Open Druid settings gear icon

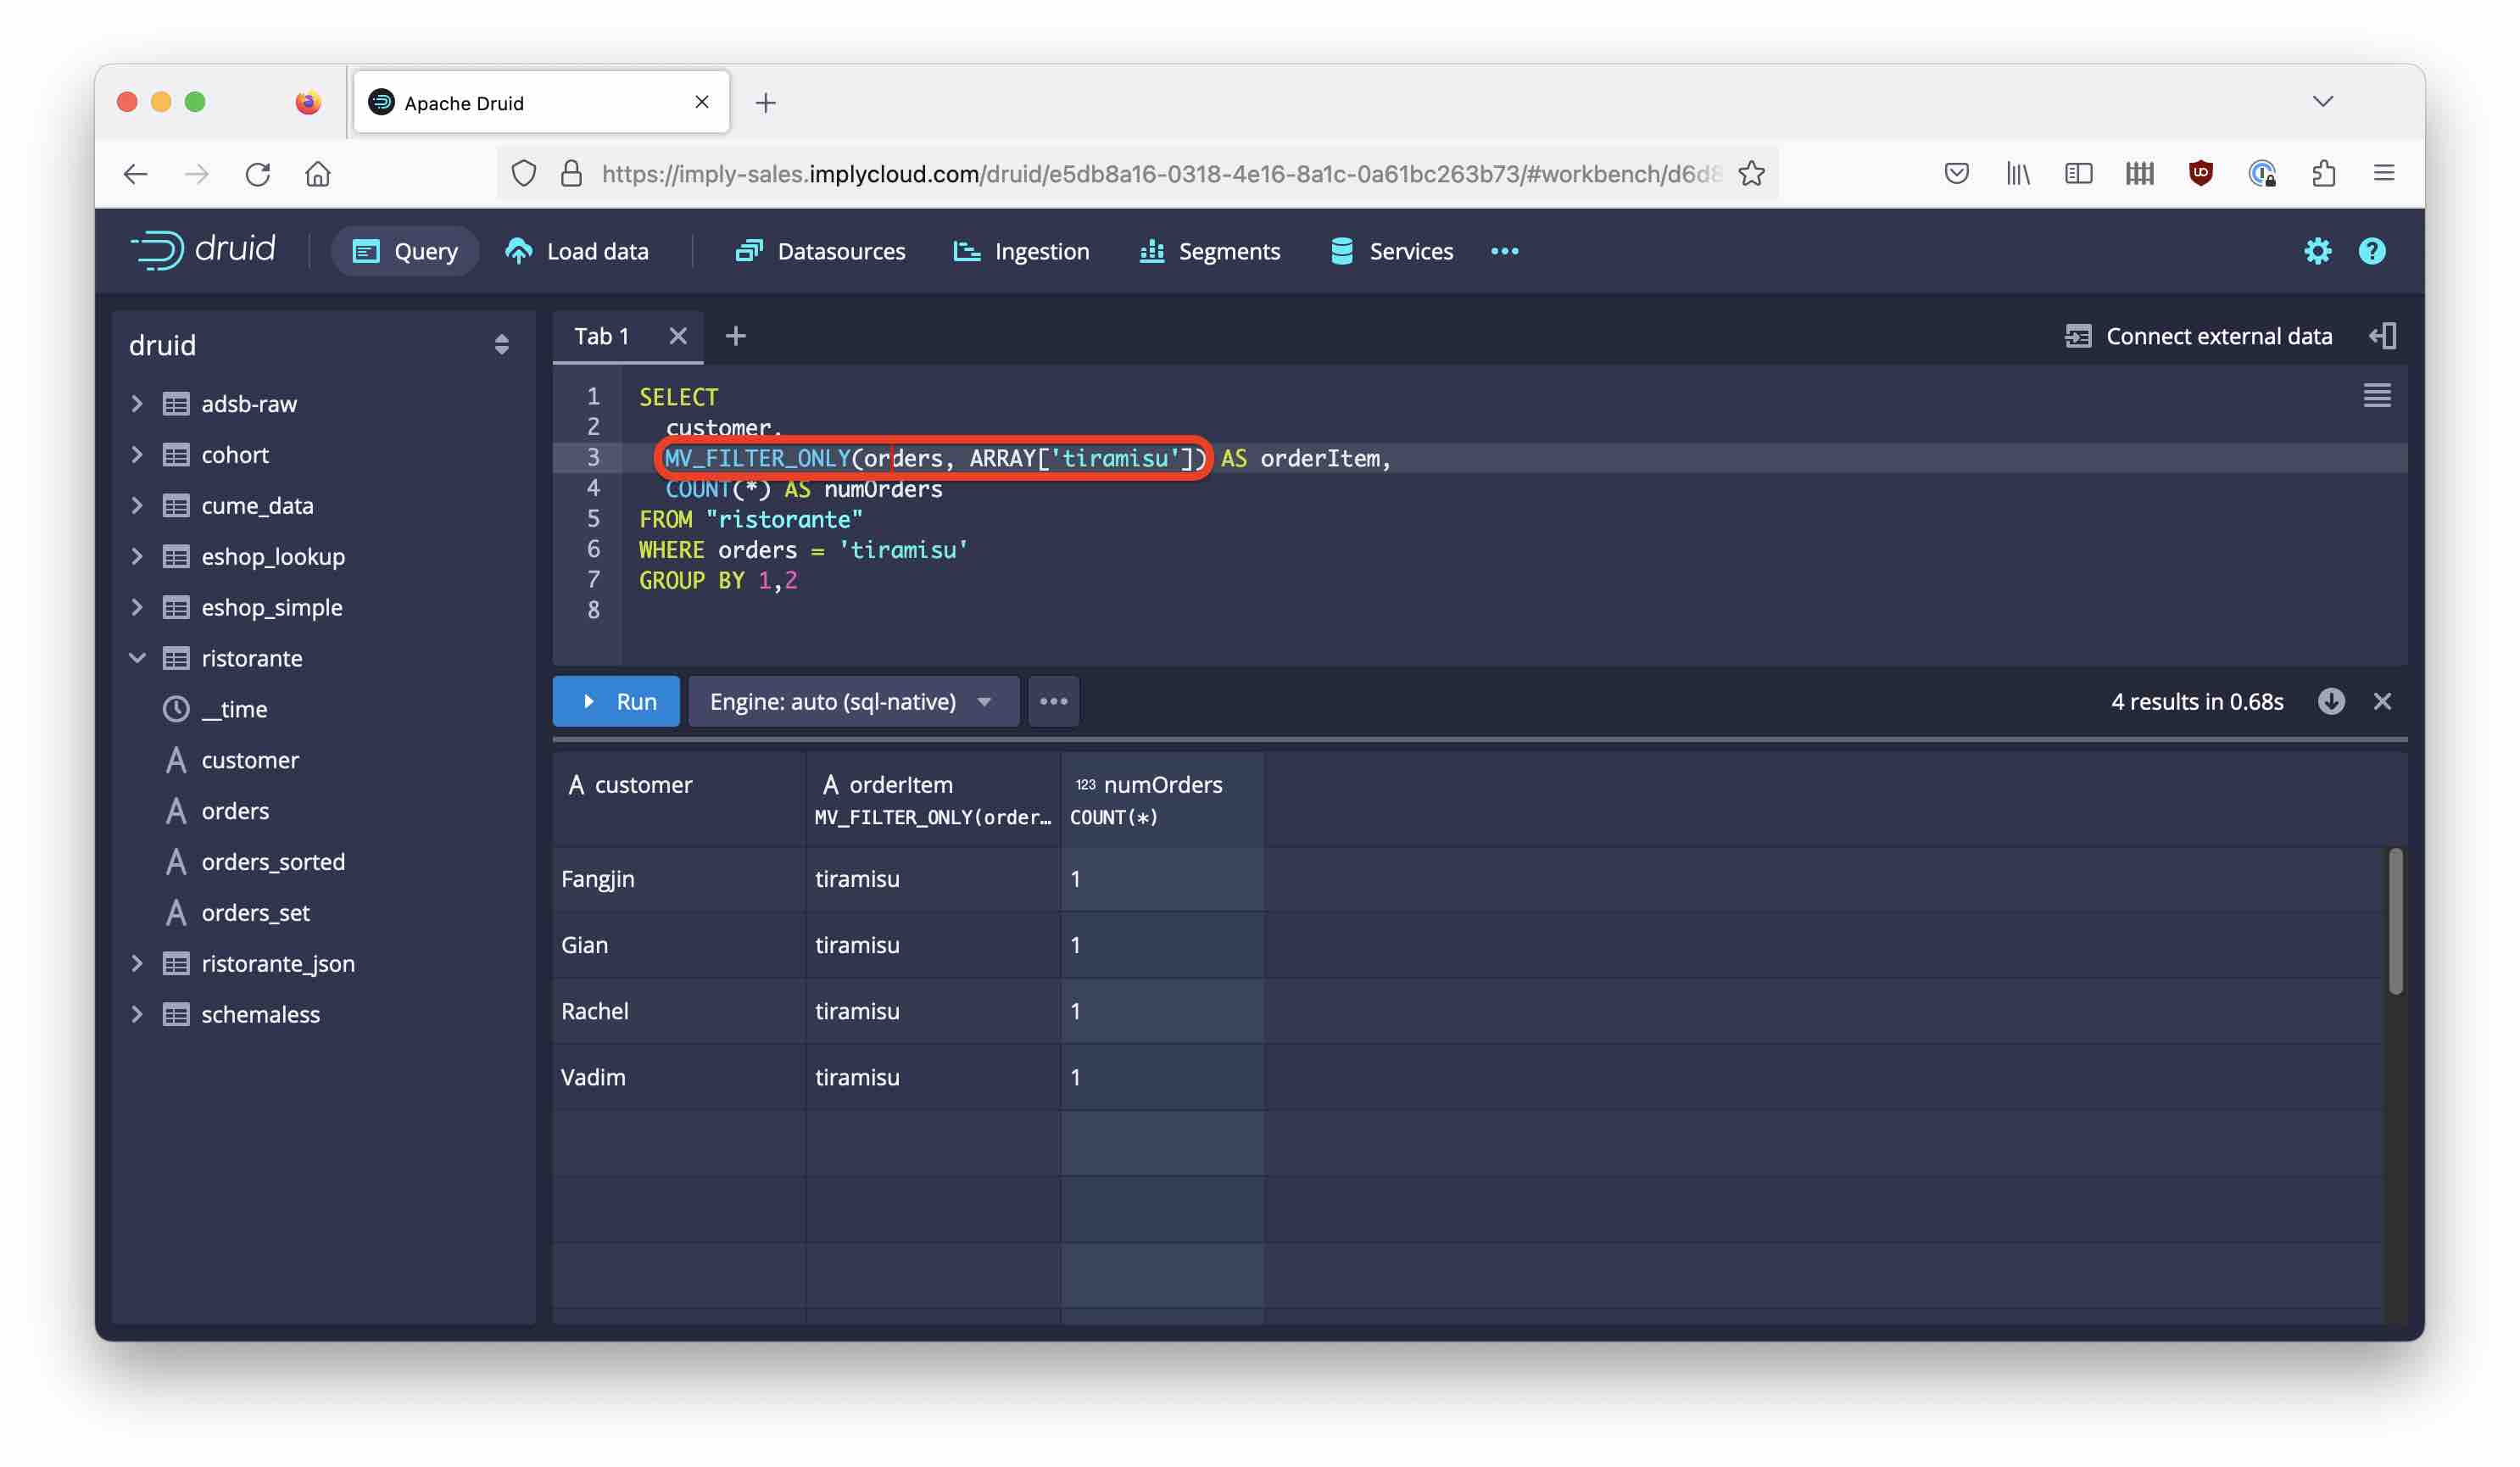coord(2316,251)
